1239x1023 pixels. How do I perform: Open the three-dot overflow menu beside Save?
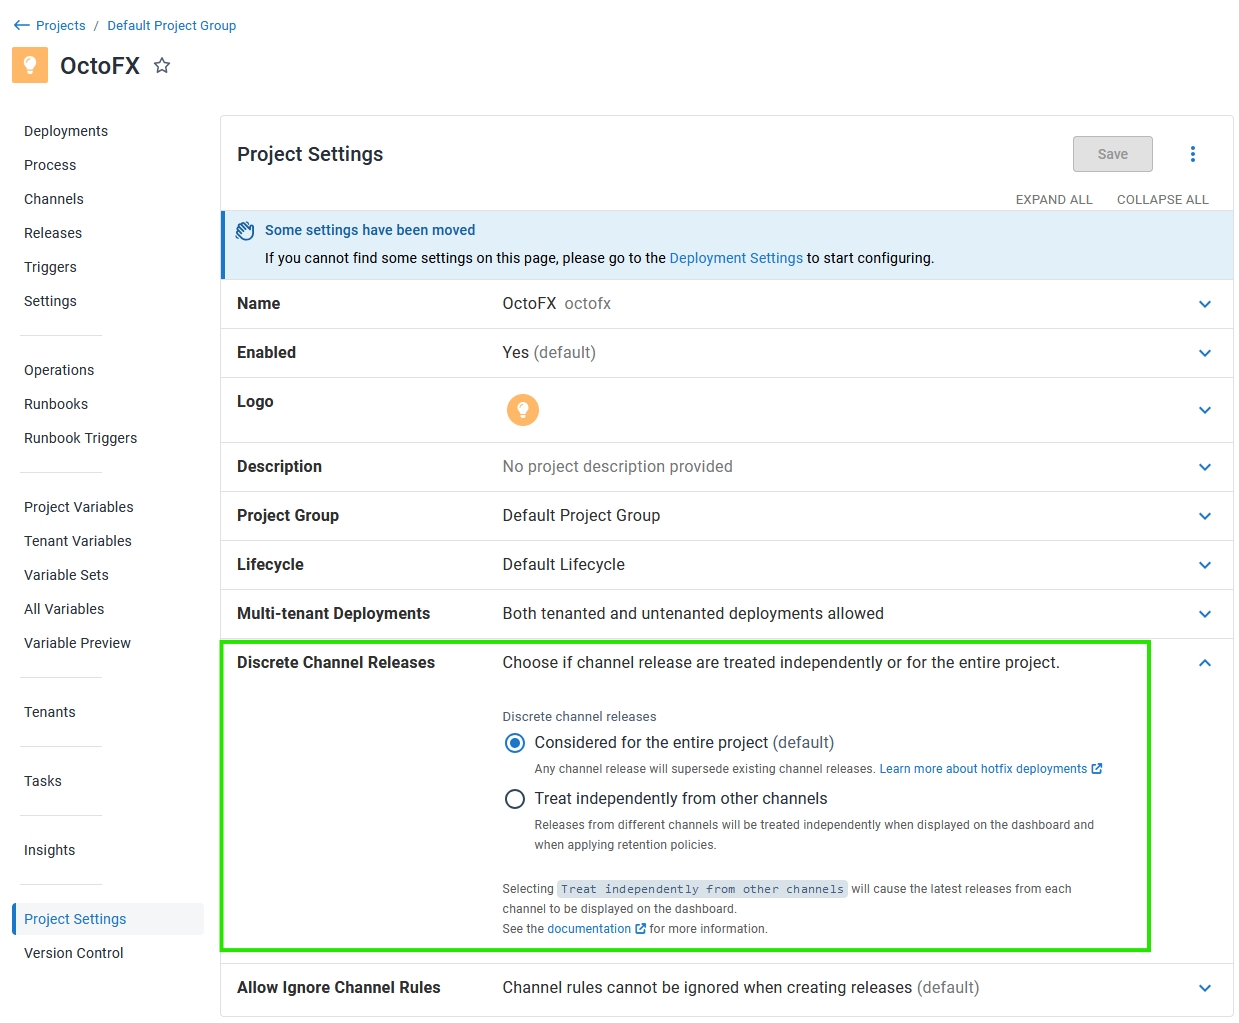[1192, 154]
